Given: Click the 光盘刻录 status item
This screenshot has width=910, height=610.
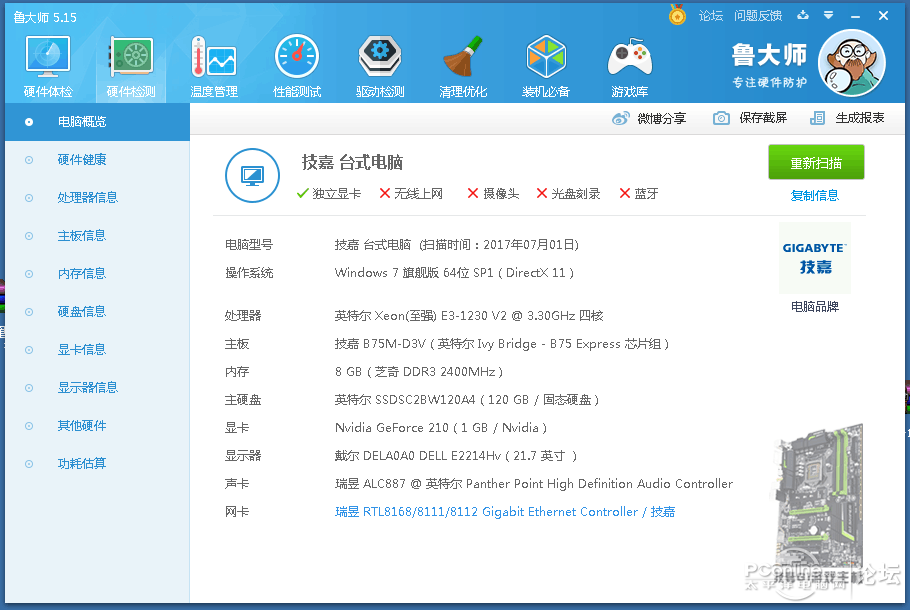Looking at the screenshot, I should tap(568, 194).
